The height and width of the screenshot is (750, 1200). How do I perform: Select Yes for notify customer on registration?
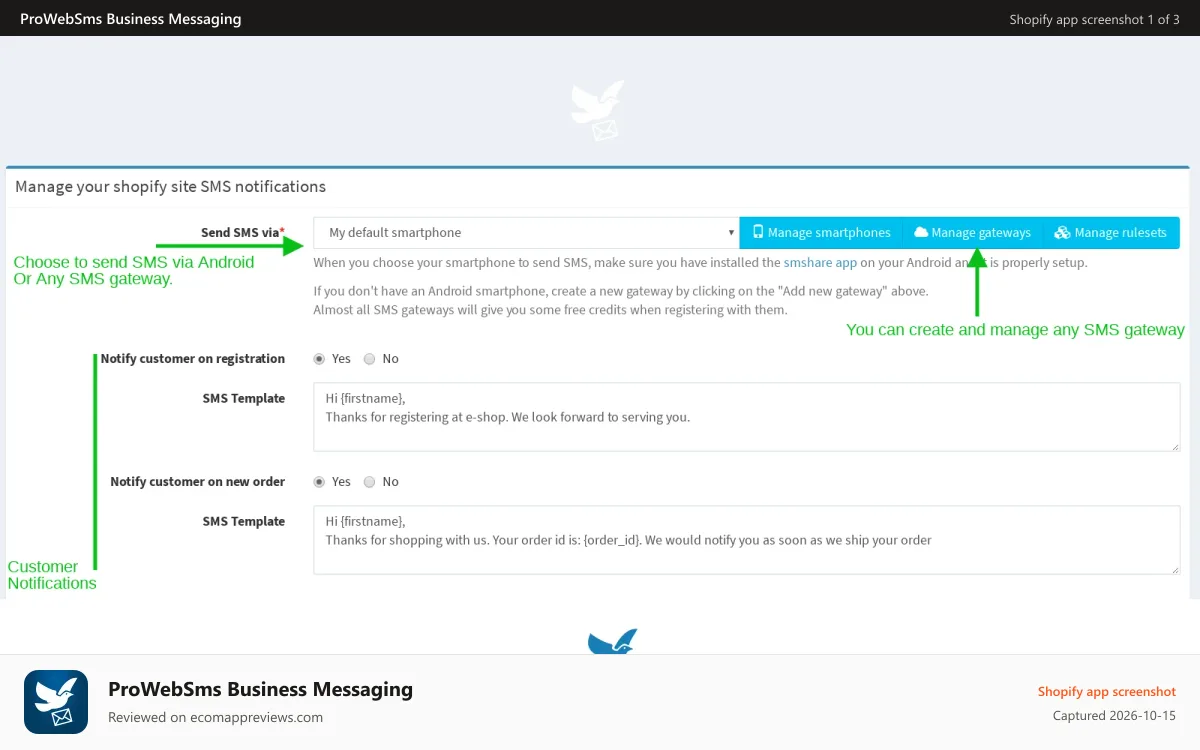click(x=320, y=359)
